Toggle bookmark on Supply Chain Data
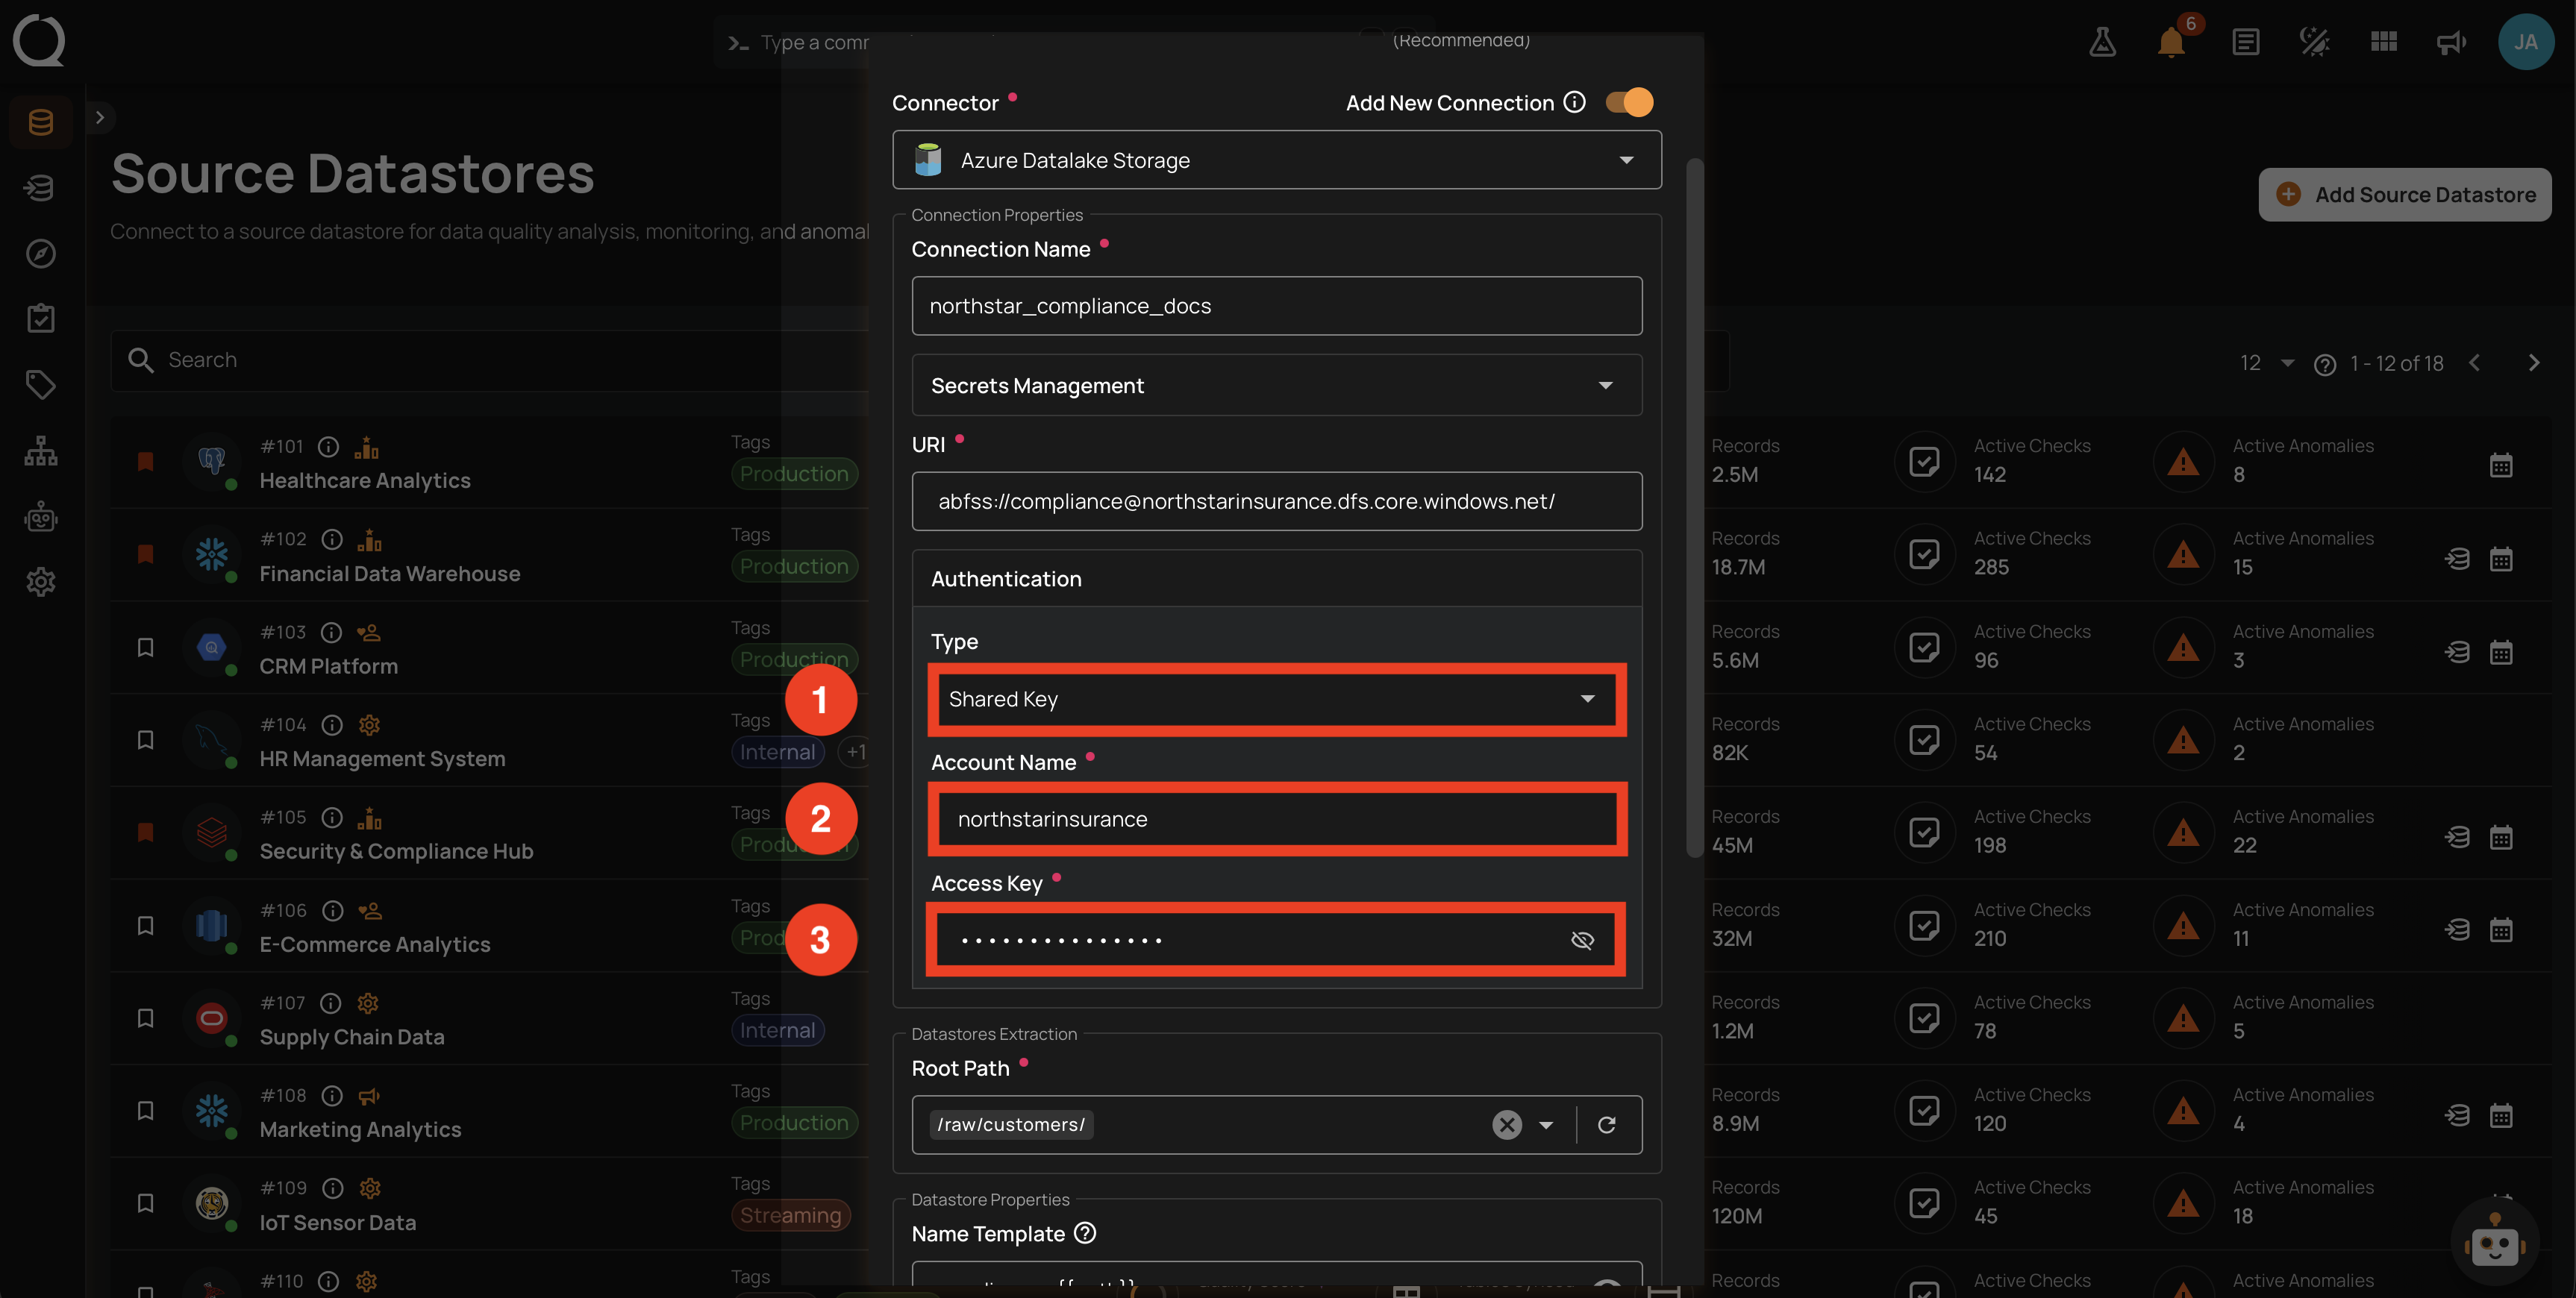The image size is (2576, 1298). 145,1018
